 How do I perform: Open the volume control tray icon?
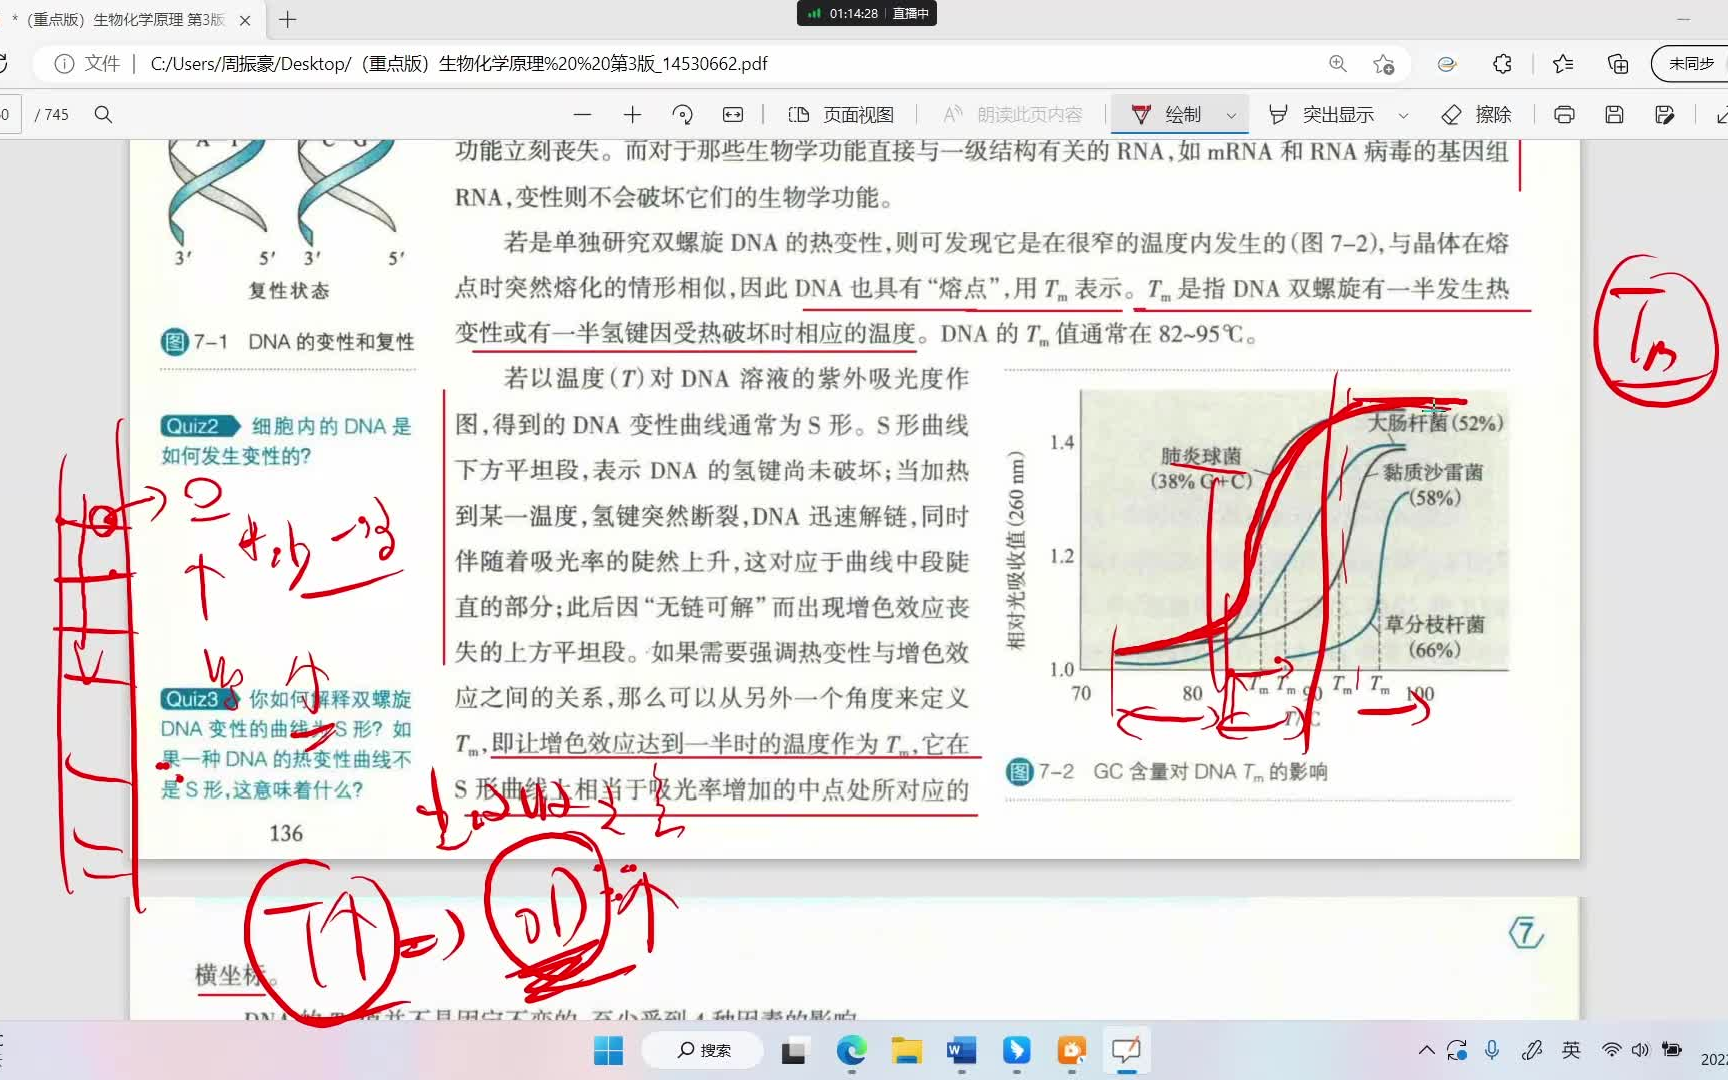(1640, 1050)
